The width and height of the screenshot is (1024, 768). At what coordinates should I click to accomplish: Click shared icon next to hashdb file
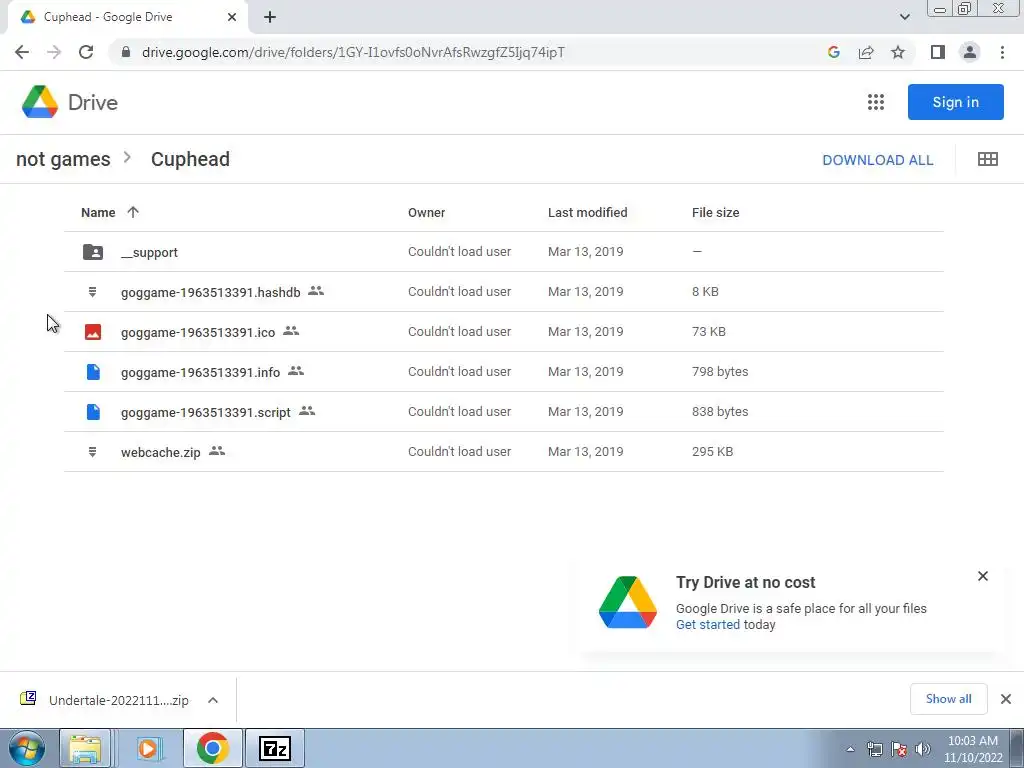click(316, 291)
